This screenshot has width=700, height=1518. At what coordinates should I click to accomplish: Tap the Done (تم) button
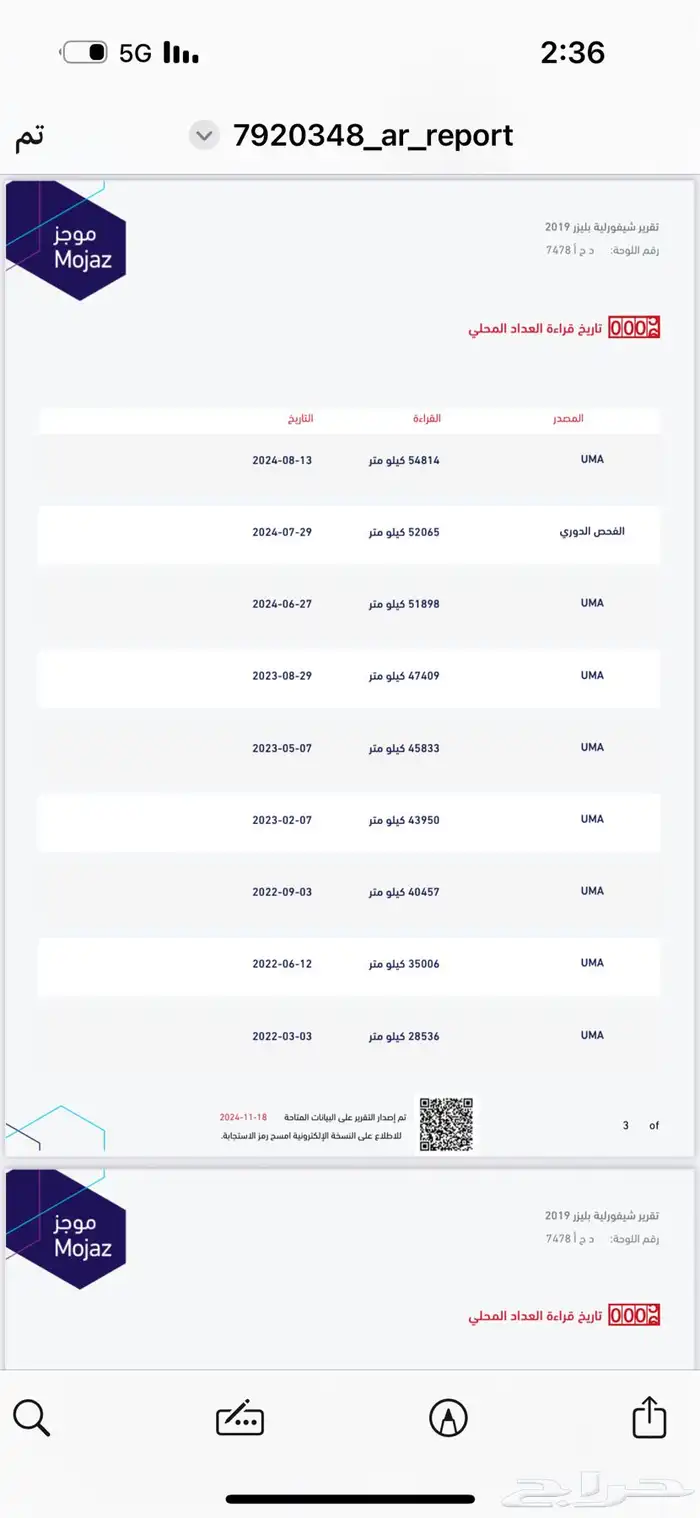(29, 136)
